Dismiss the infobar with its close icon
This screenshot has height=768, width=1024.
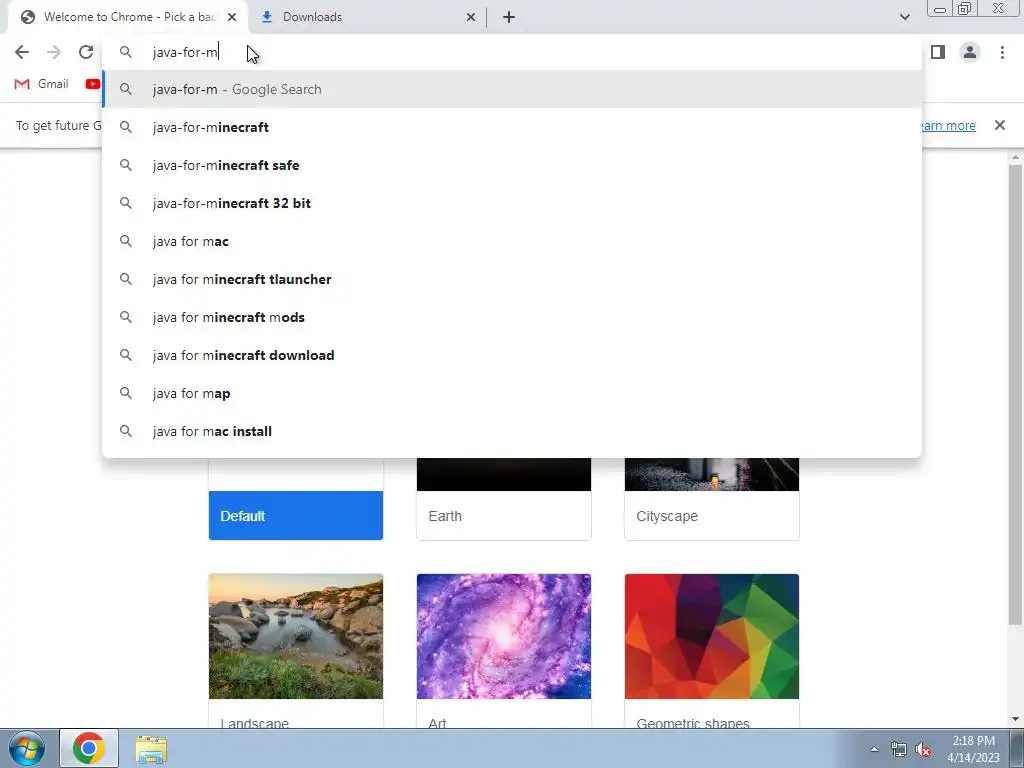tap(999, 125)
